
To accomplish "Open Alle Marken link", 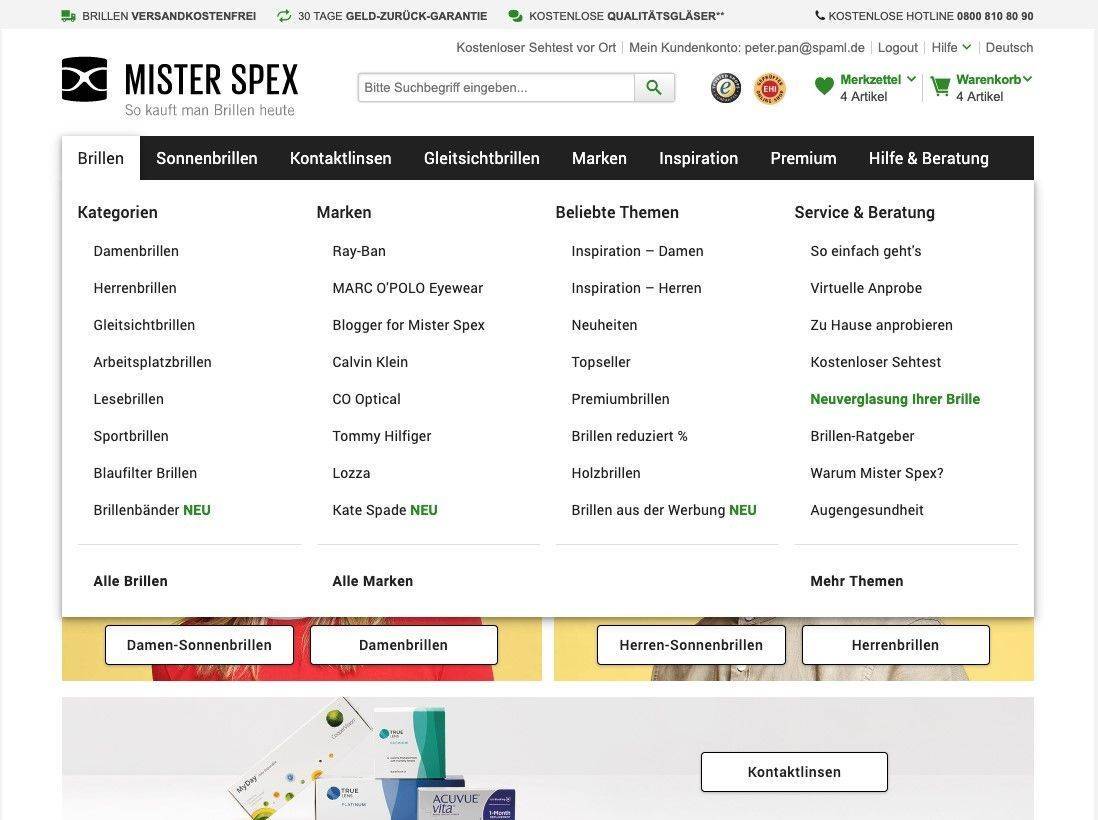I will click(x=373, y=581).
